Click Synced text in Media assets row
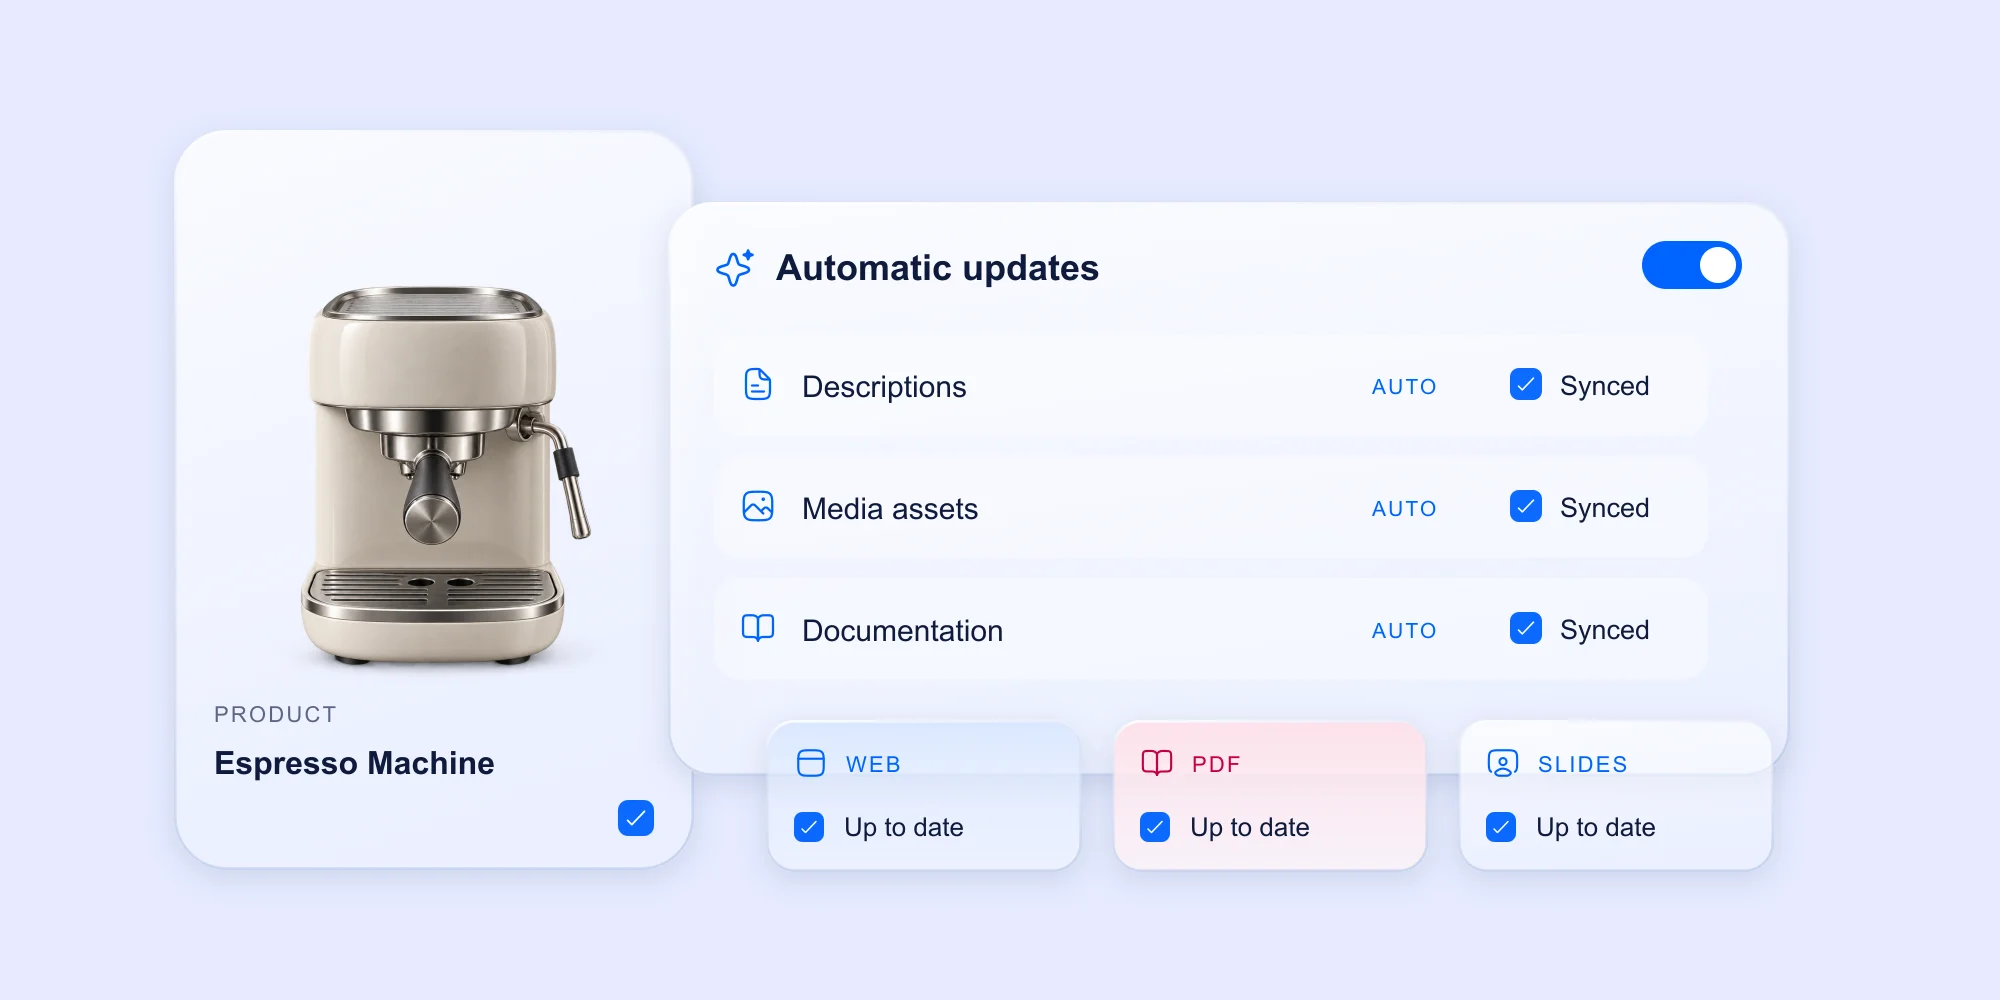This screenshot has height=1000, width=2000. 1604,508
